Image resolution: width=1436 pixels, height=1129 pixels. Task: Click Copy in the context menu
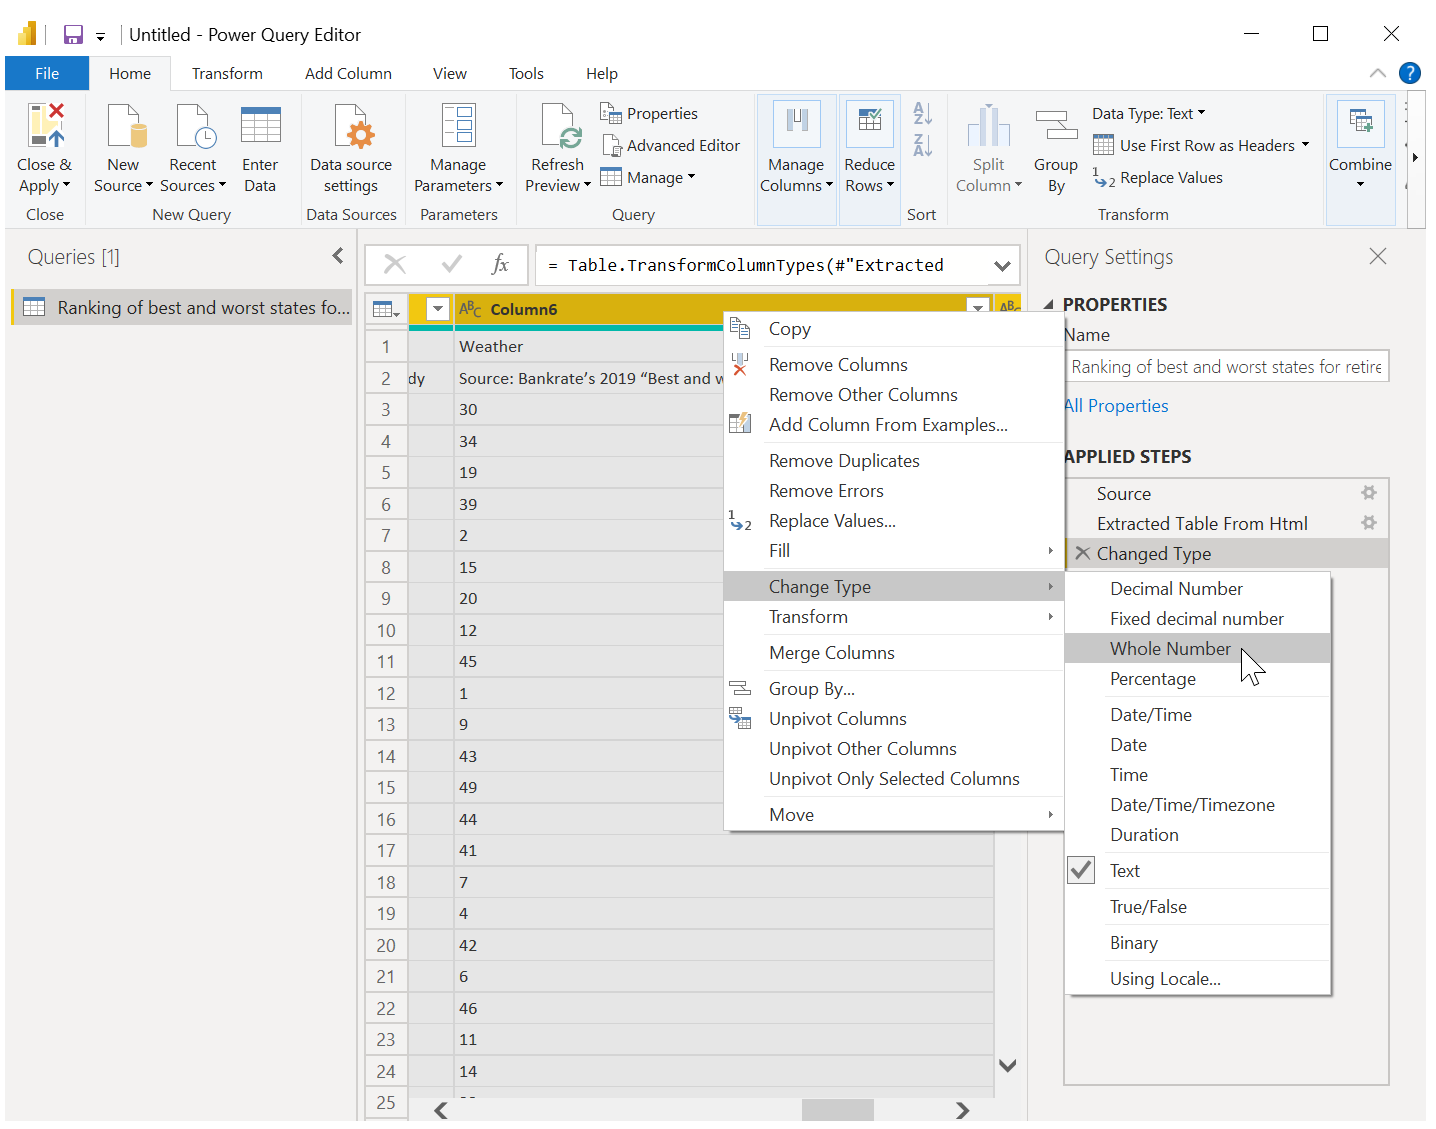[x=893, y=329]
